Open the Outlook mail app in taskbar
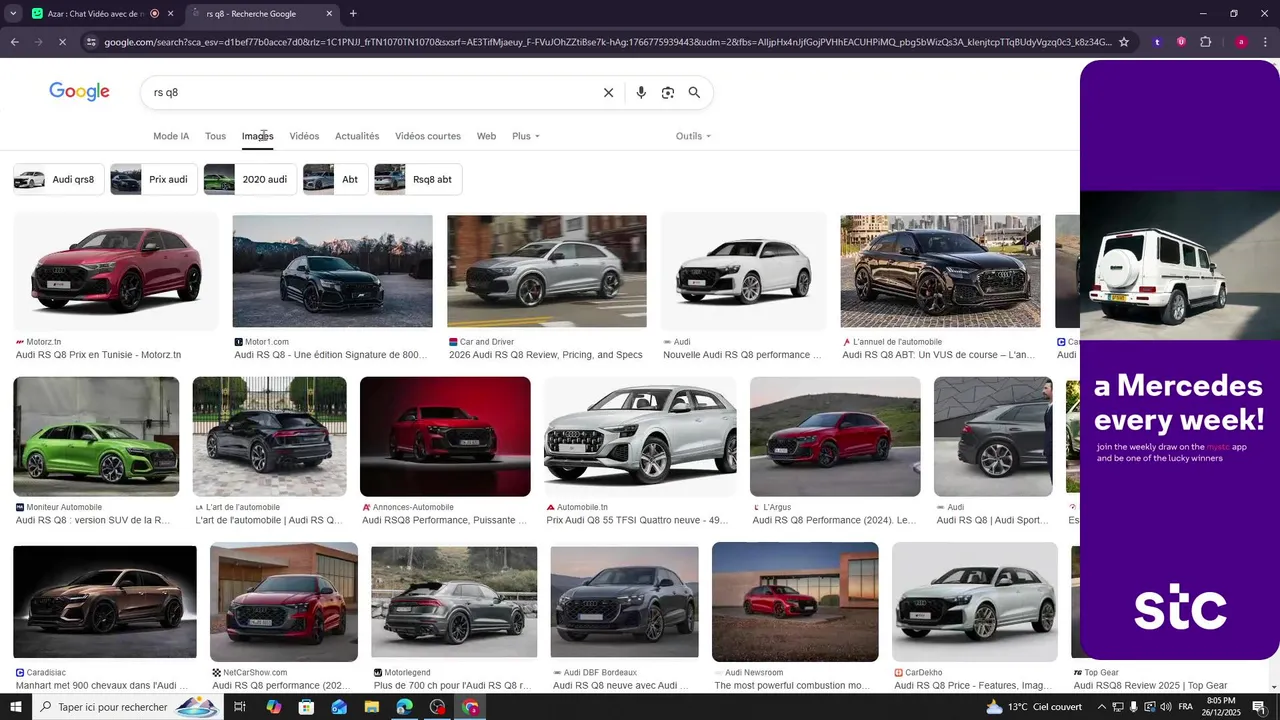 click(339, 707)
